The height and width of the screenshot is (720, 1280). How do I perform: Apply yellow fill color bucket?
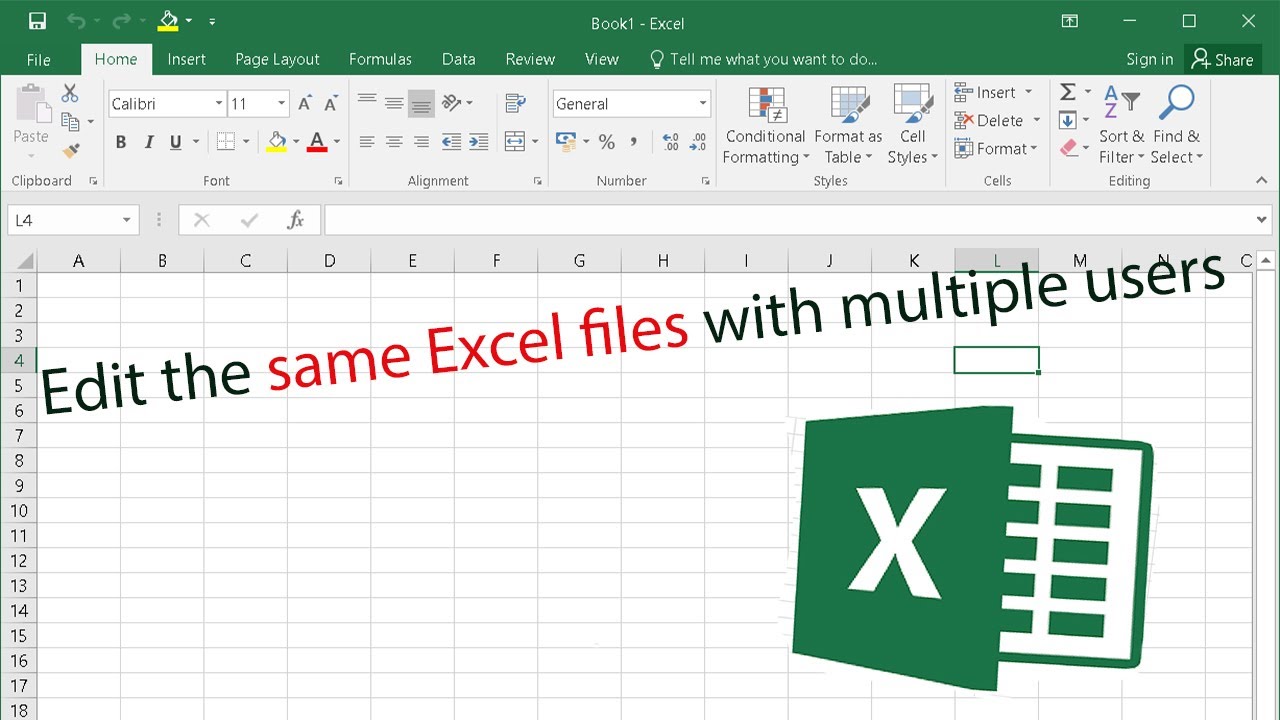click(x=277, y=142)
